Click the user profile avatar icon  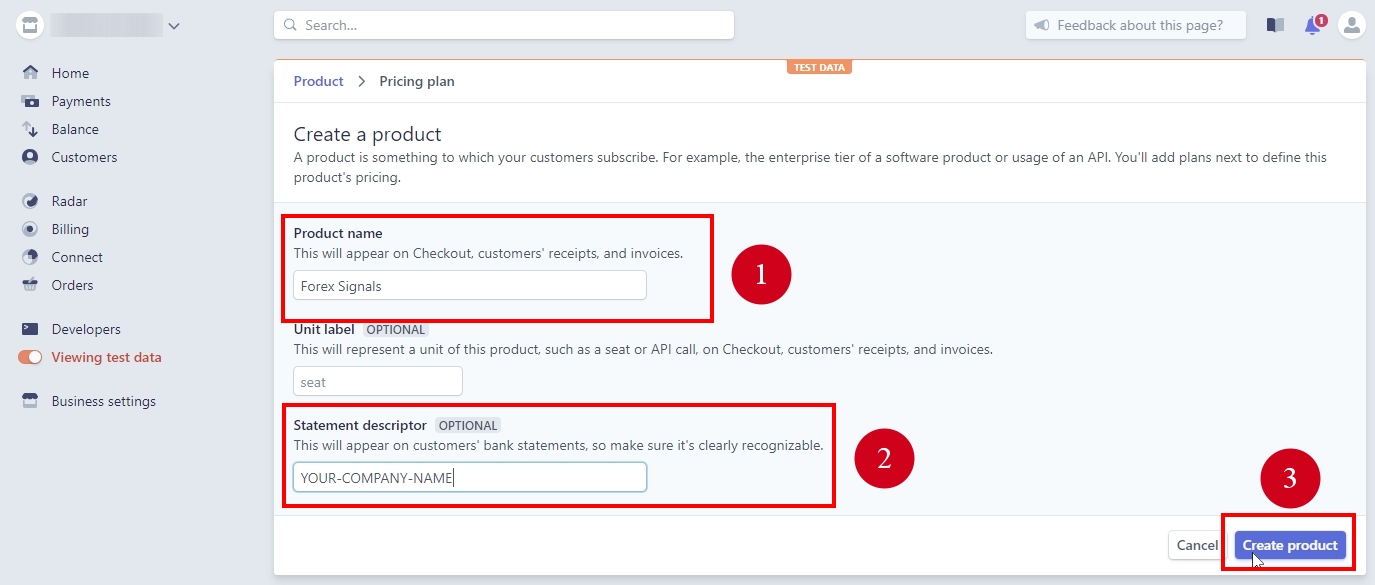(1351, 25)
